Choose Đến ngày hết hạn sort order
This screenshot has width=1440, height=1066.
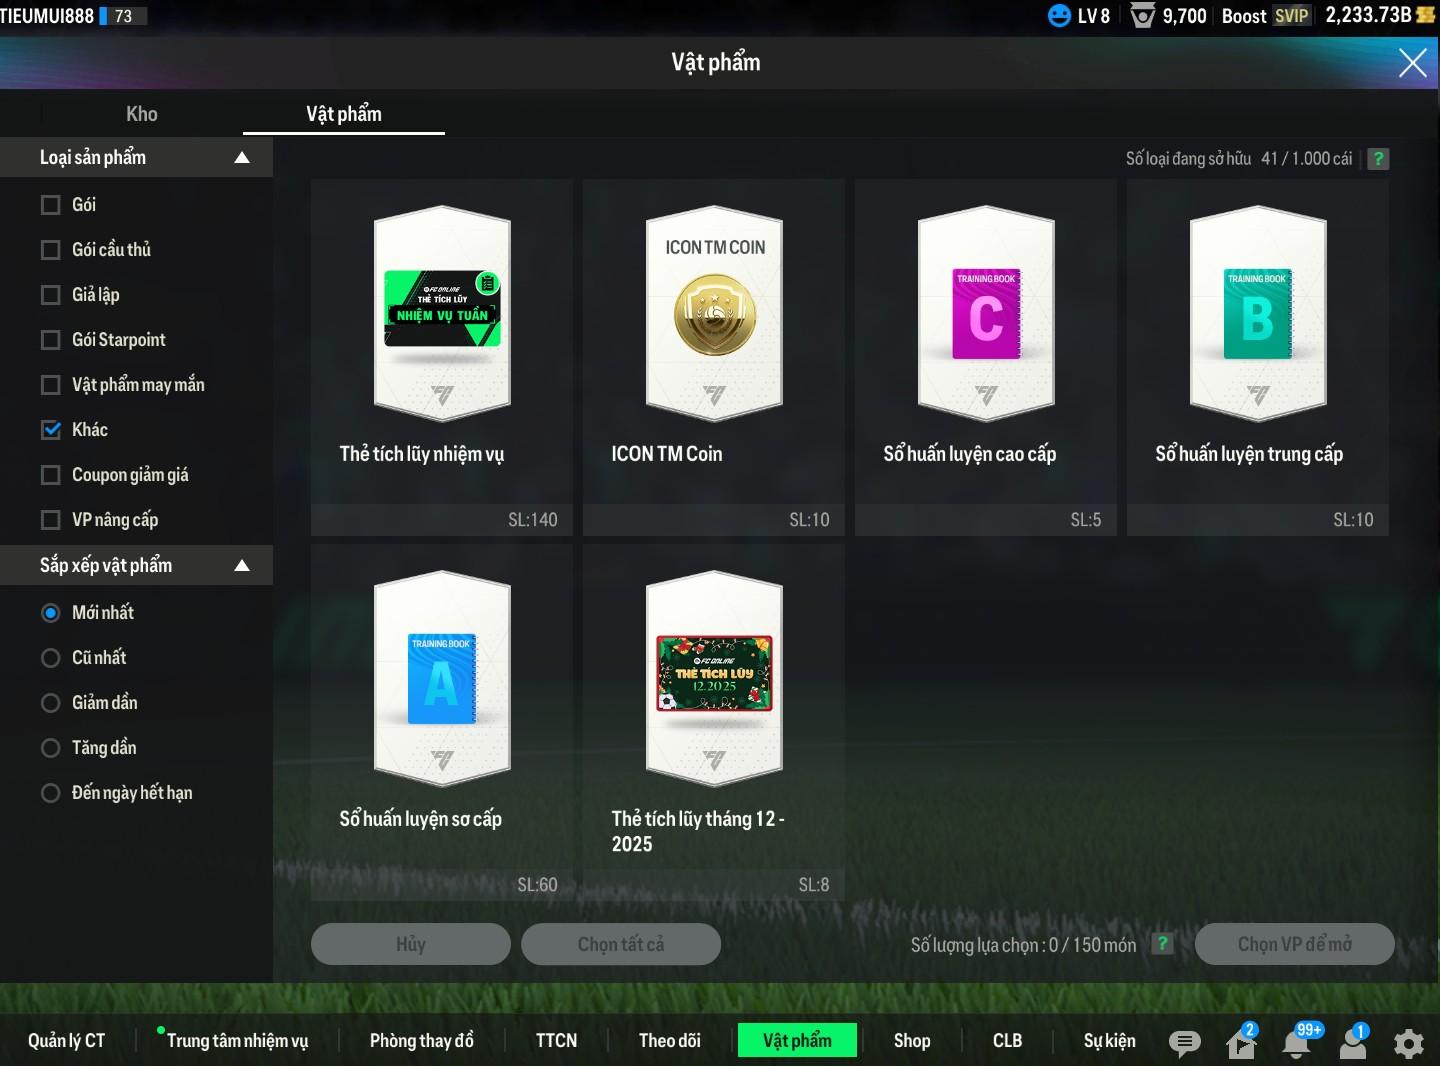click(51, 793)
